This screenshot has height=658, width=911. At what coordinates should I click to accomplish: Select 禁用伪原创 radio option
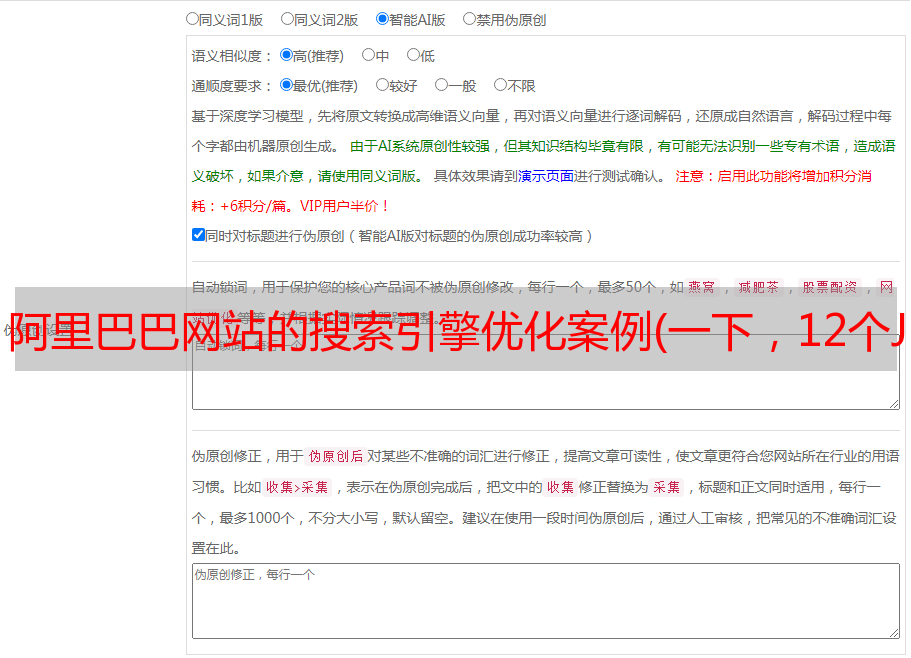coord(469,19)
